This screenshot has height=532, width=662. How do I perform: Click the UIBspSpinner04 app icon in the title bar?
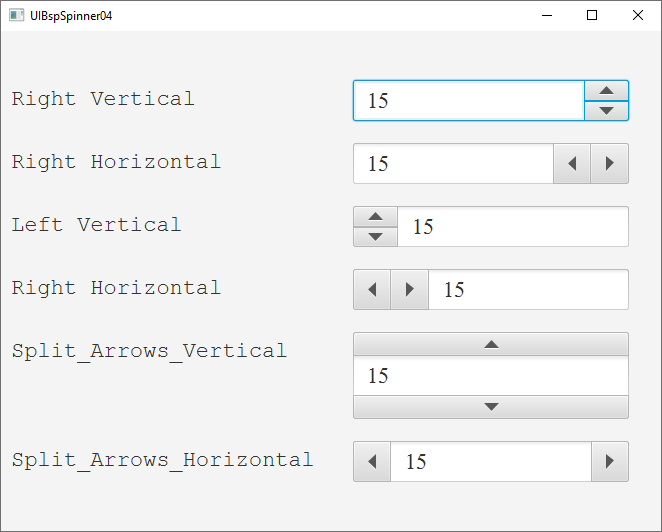17,15
